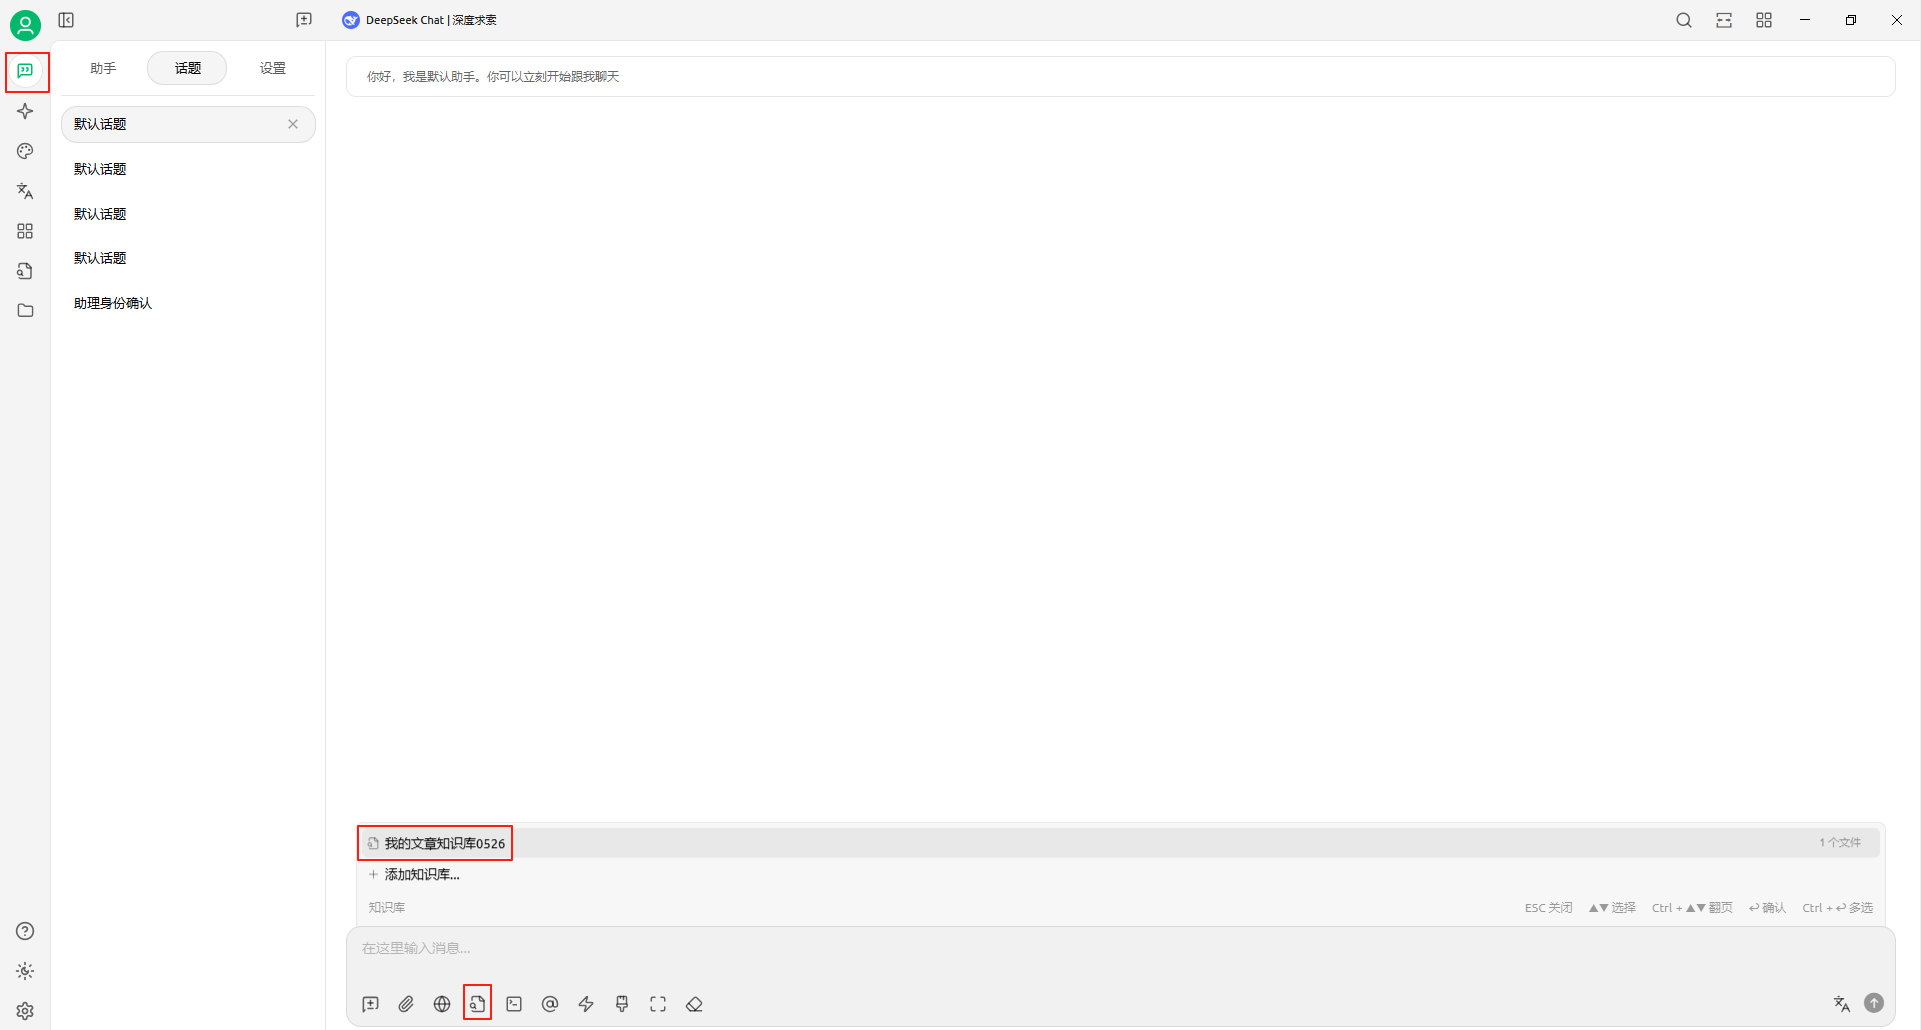Toggle the light/dark theme sun icon
This screenshot has width=1921, height=1030.
(x=26, y=971)
